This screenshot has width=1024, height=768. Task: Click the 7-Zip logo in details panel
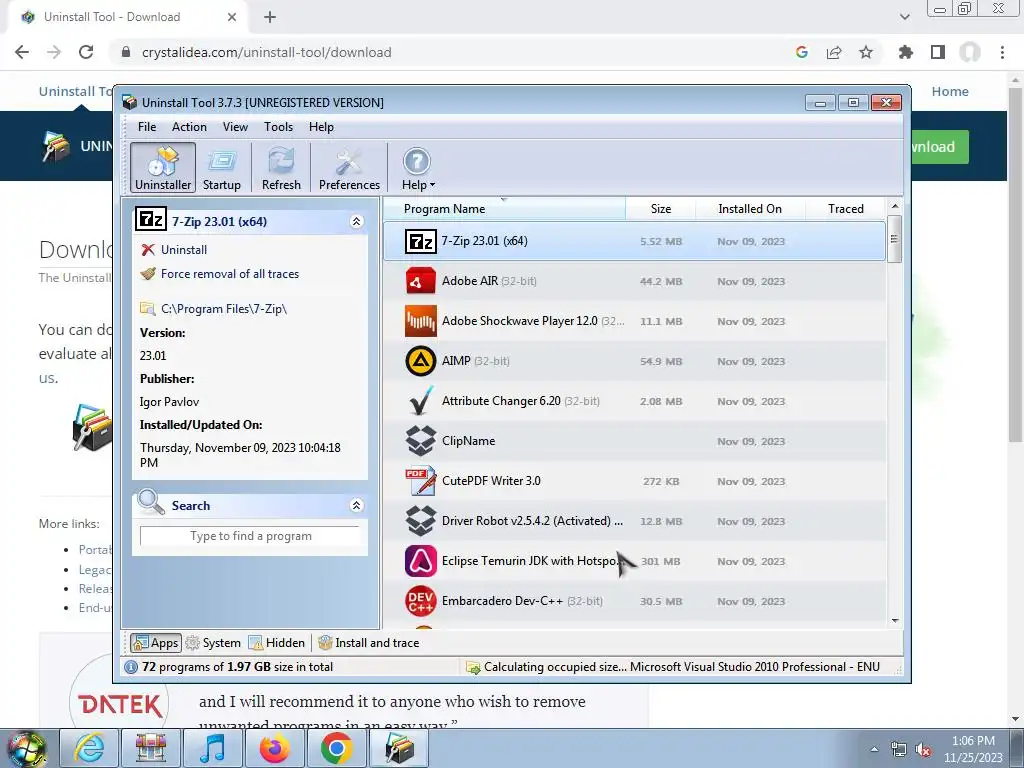tap(150, 219)
